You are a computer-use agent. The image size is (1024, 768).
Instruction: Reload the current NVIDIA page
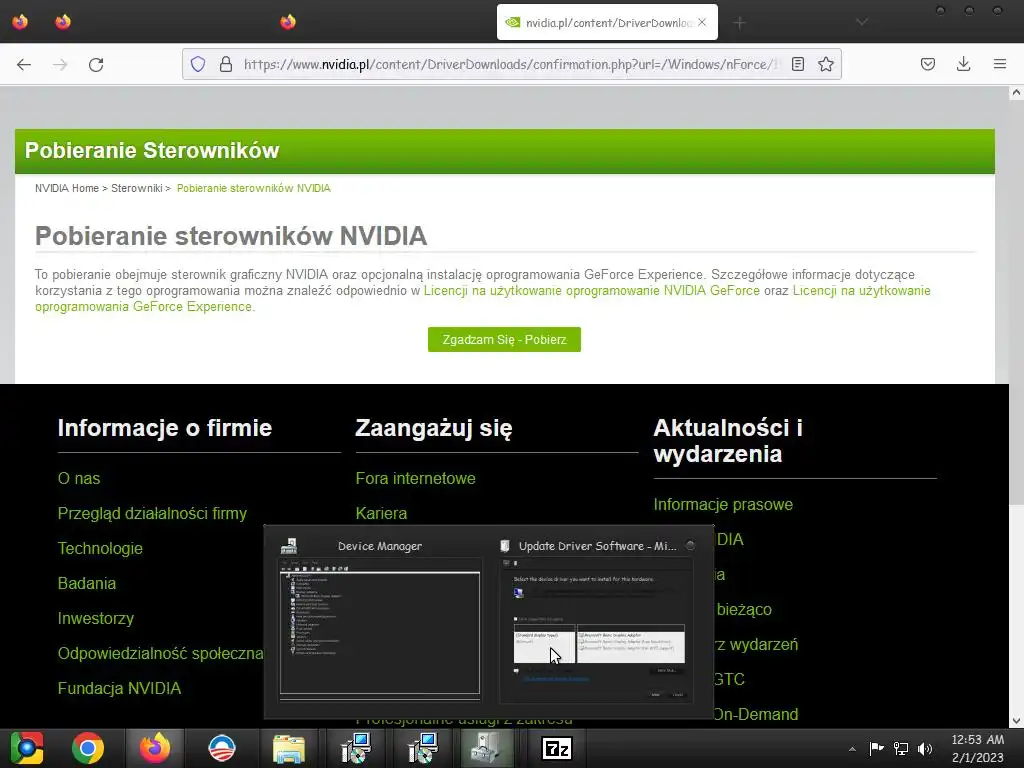click(x=96, y=64)
